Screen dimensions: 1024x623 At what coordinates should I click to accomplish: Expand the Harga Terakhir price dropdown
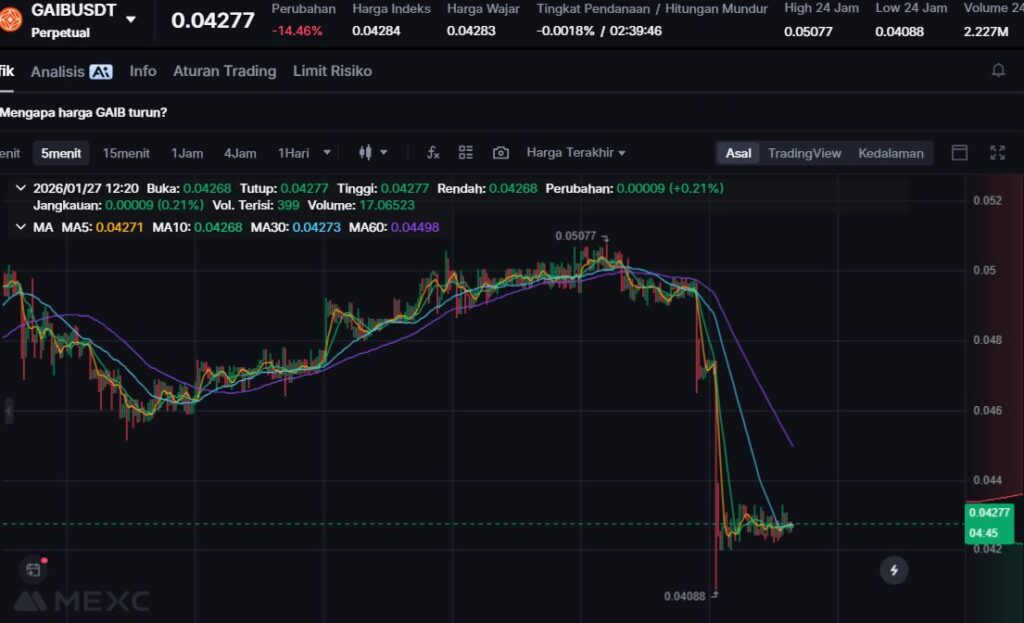[x=576, y=153]
